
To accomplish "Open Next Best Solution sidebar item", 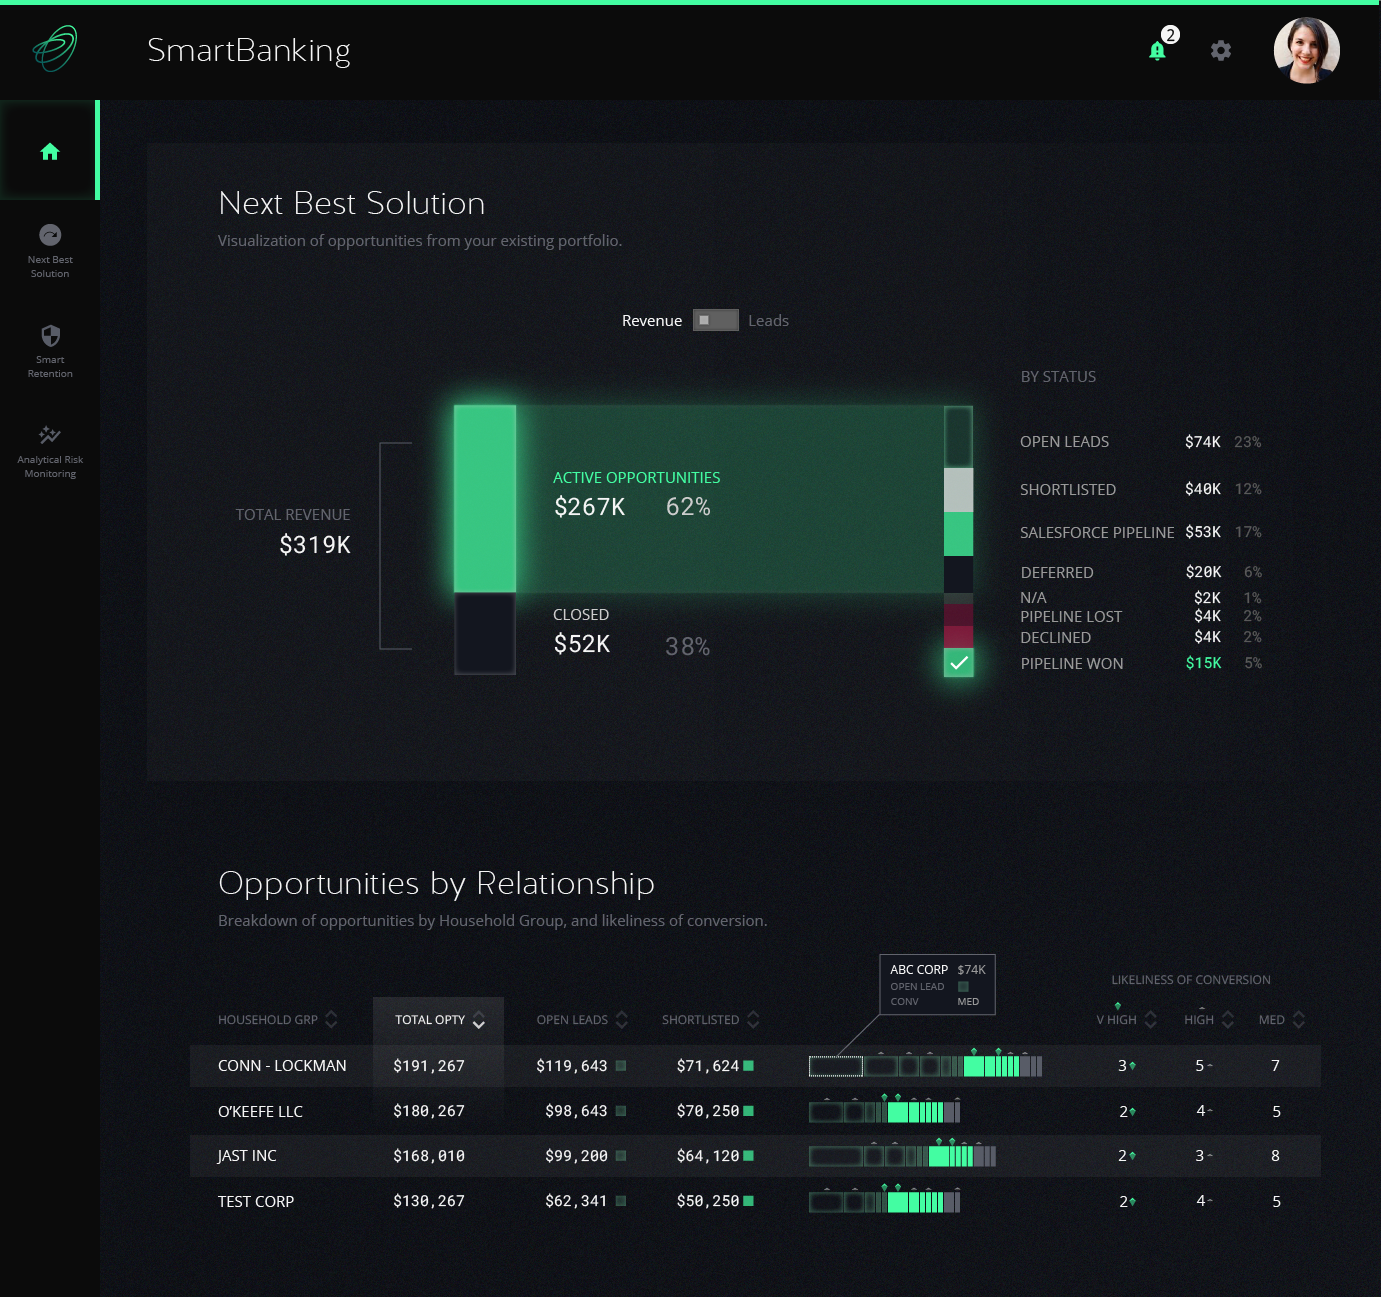I will [50, 251].
